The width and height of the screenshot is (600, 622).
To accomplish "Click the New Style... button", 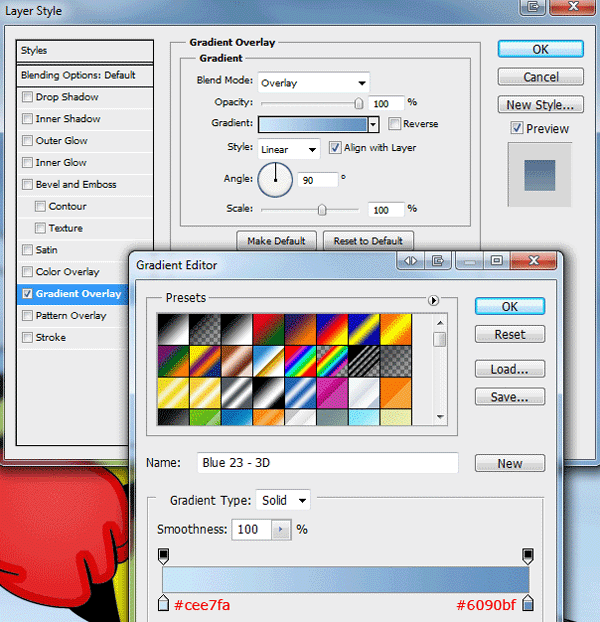I will pos(541,104).
